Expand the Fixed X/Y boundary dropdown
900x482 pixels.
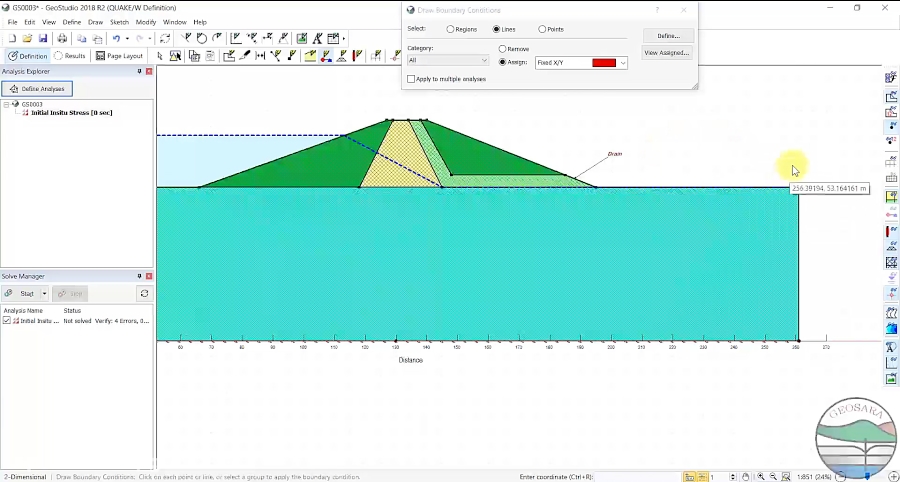pyautogui.click(x=623, y=63)
